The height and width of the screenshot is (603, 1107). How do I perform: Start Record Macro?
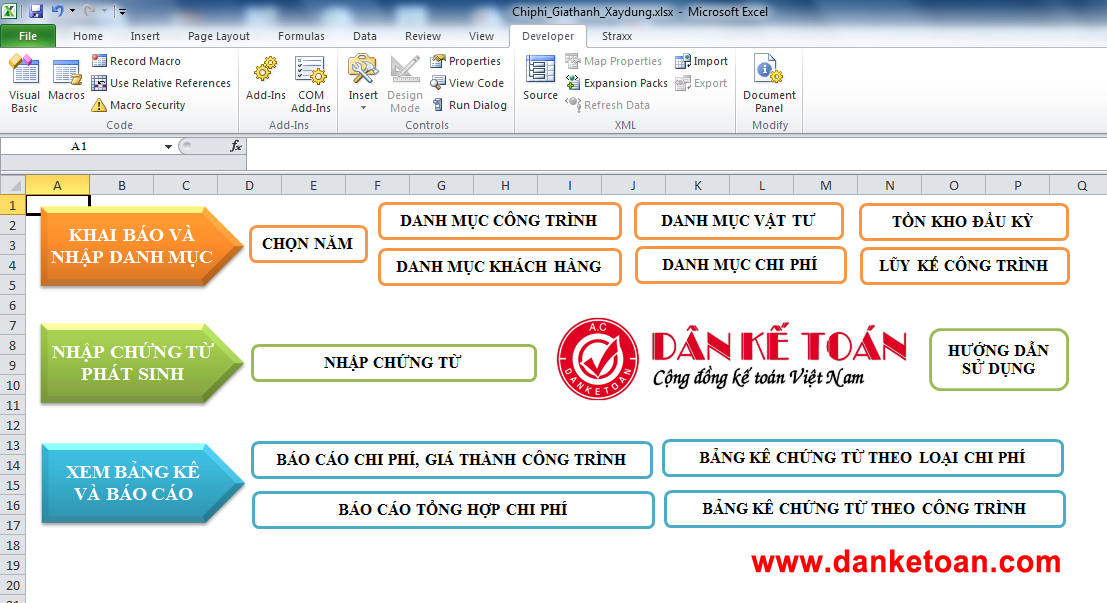click(99, 61)
